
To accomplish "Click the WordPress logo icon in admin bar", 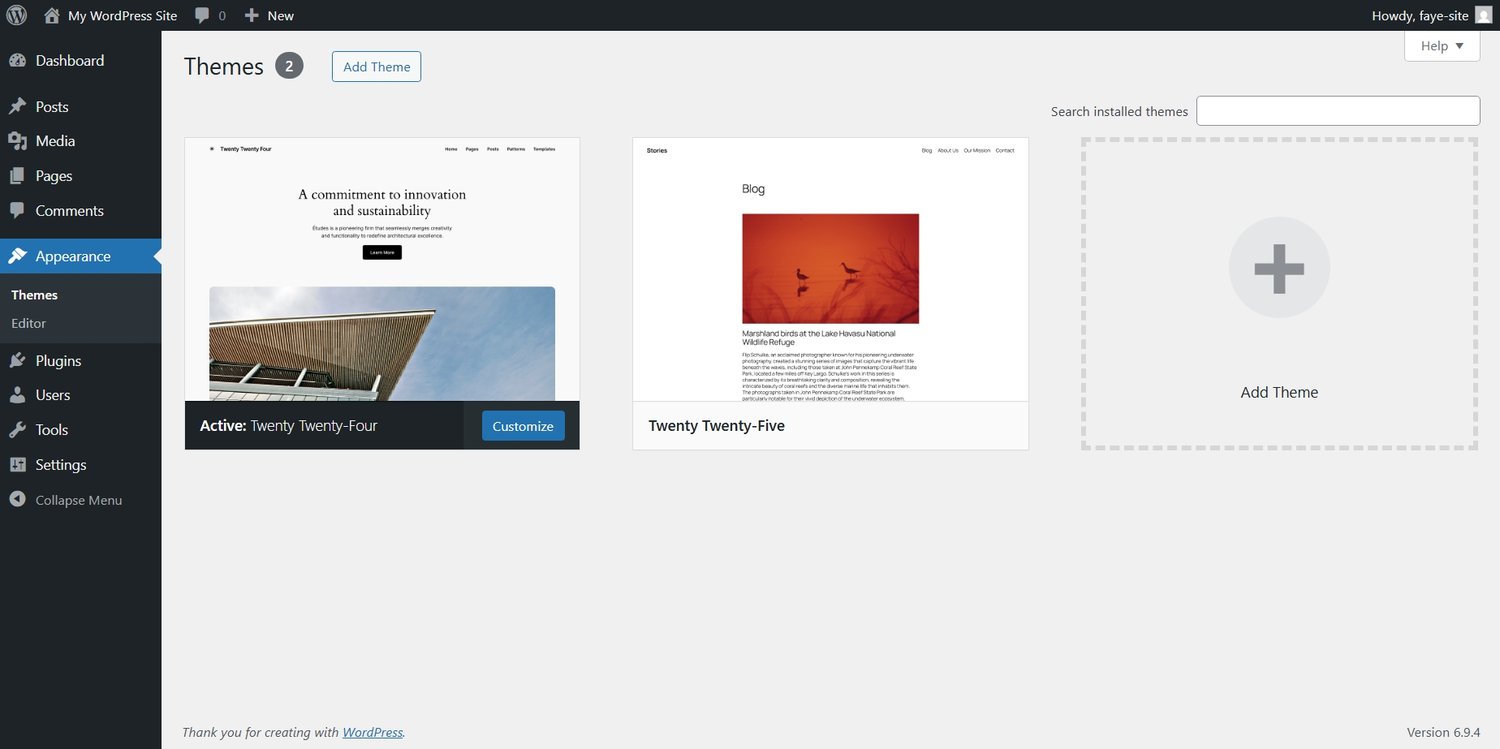I will click(x=16, y=15).
